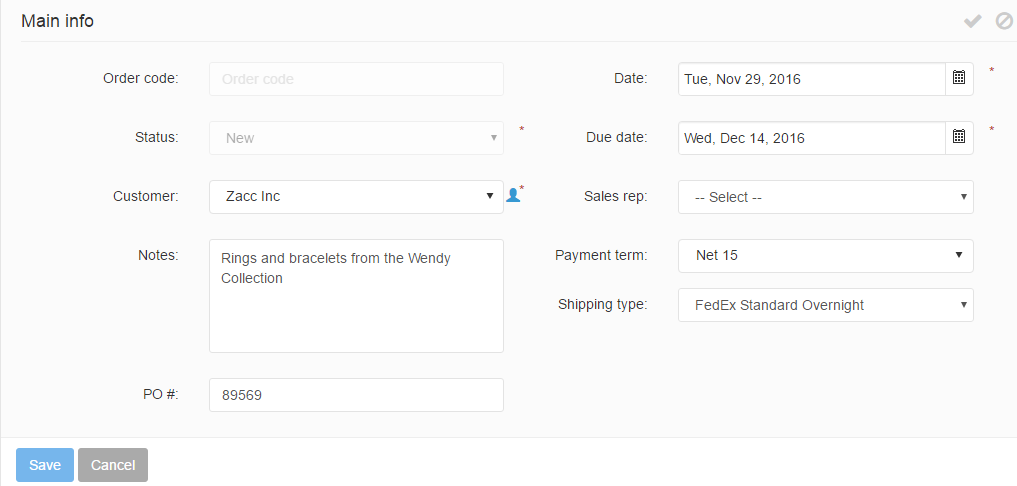Focus the Order code input field
The height and width of the screenshot is (486, 1017).
pyautogui.click(x=356, y=79)
